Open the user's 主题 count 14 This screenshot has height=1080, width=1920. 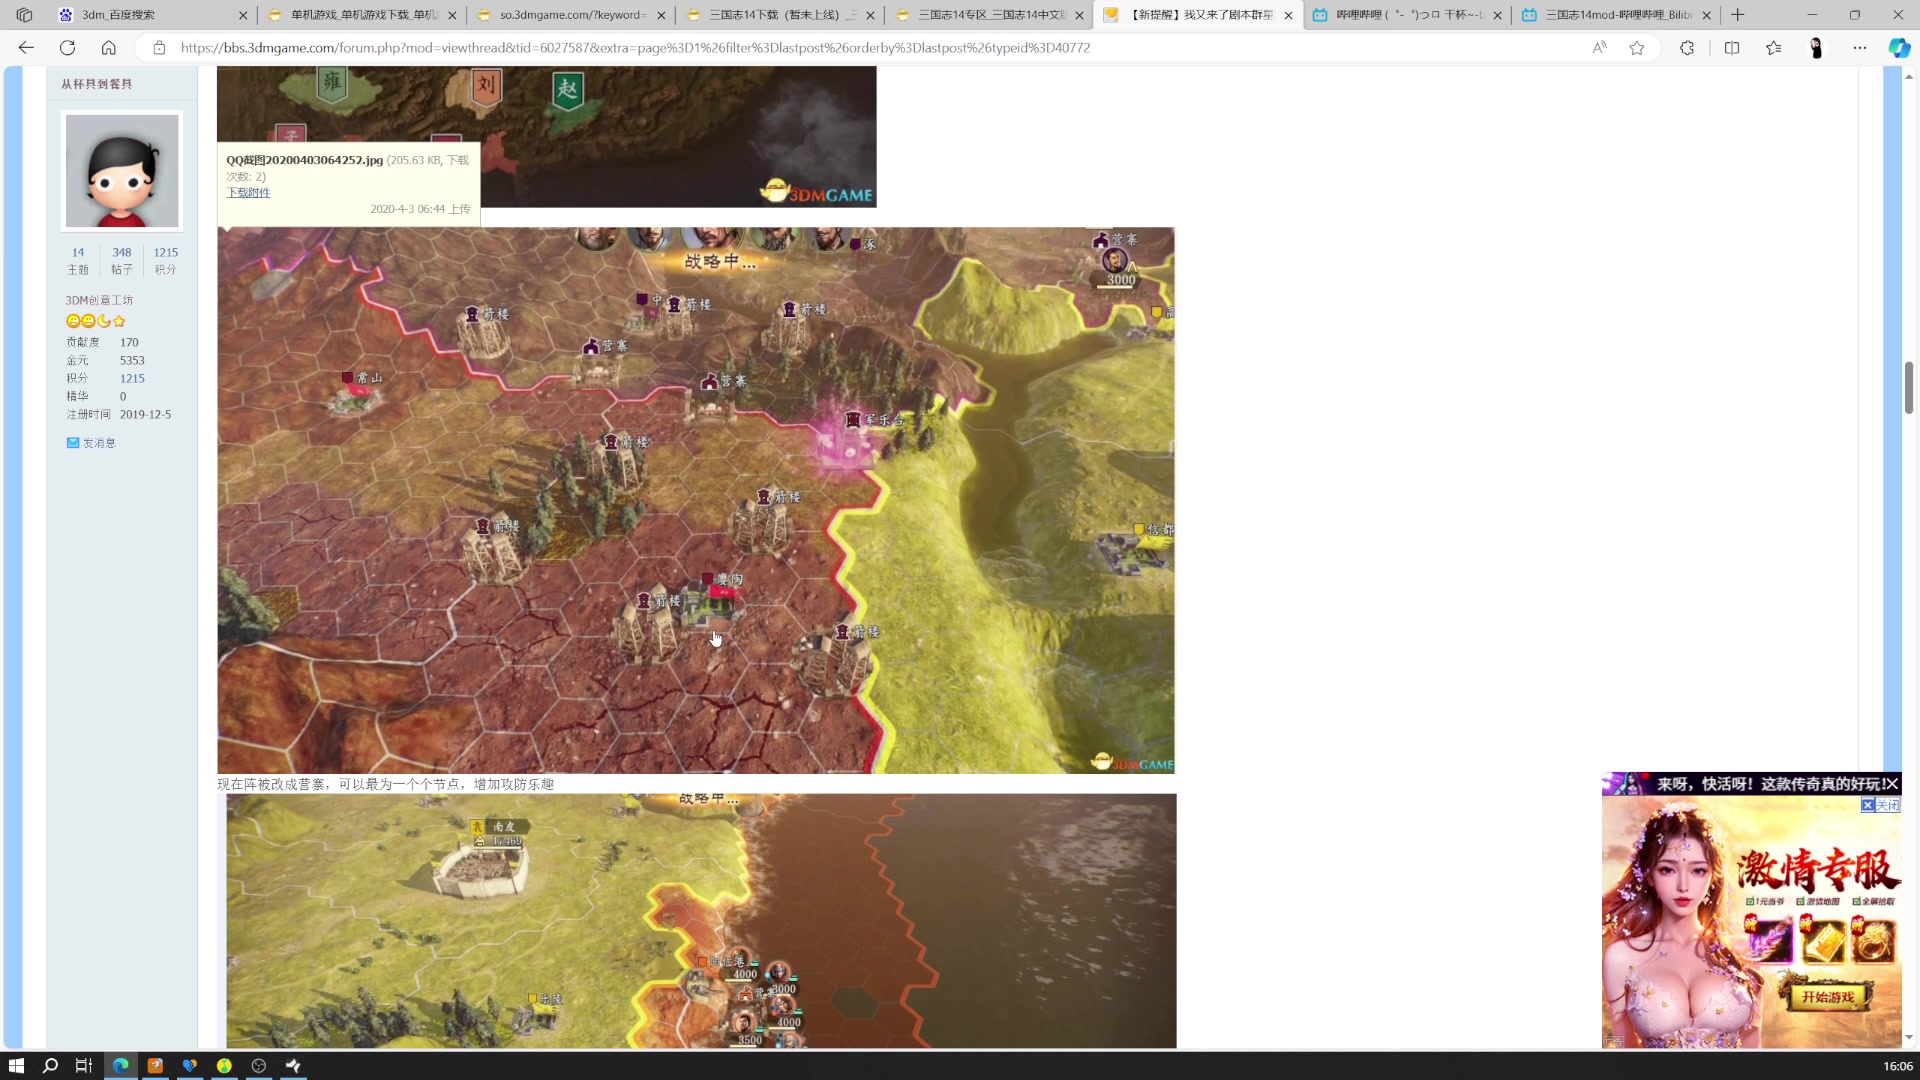[78, 253]
